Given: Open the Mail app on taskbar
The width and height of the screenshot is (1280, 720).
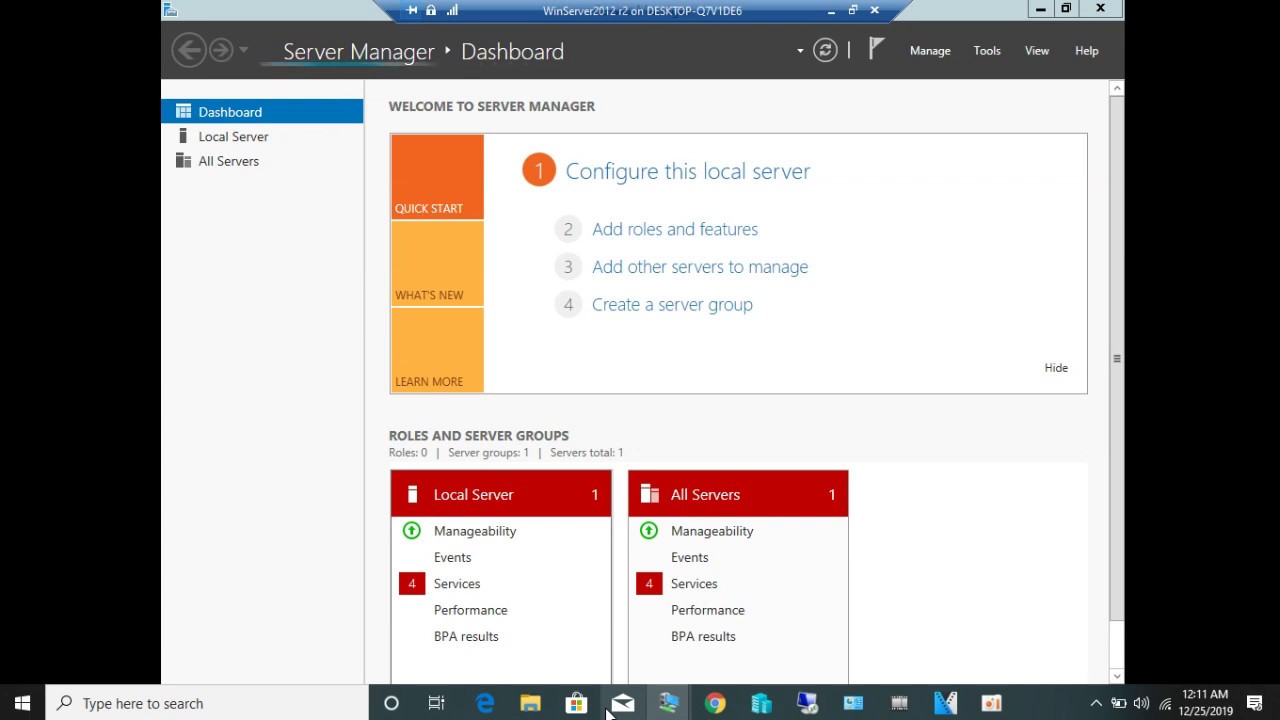Looking at the screenshot, I should 623,703.
